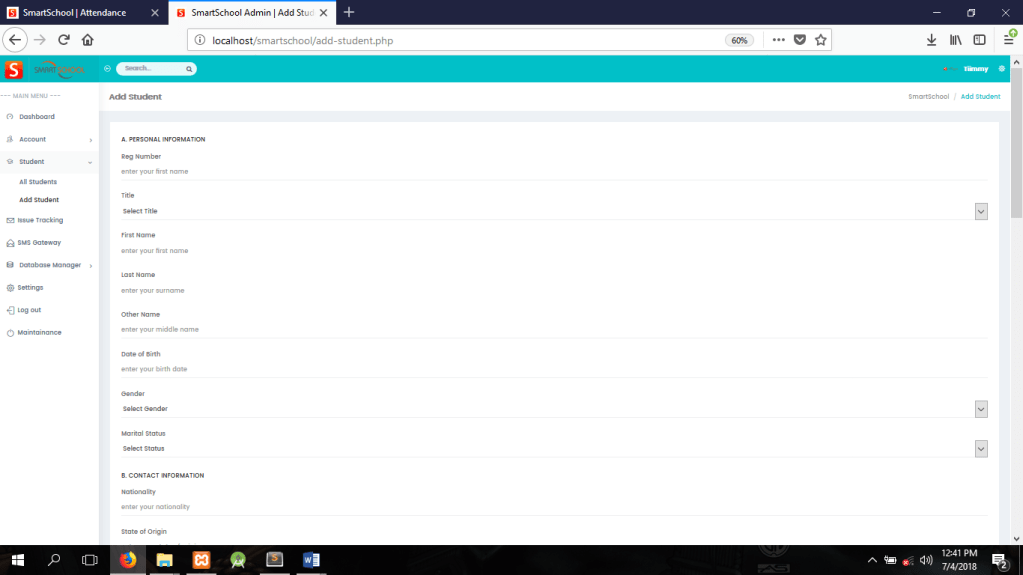This screenshot has height=575, width=1023.
Task: Click the search magnifier icon in header
Action: [188, 69]
